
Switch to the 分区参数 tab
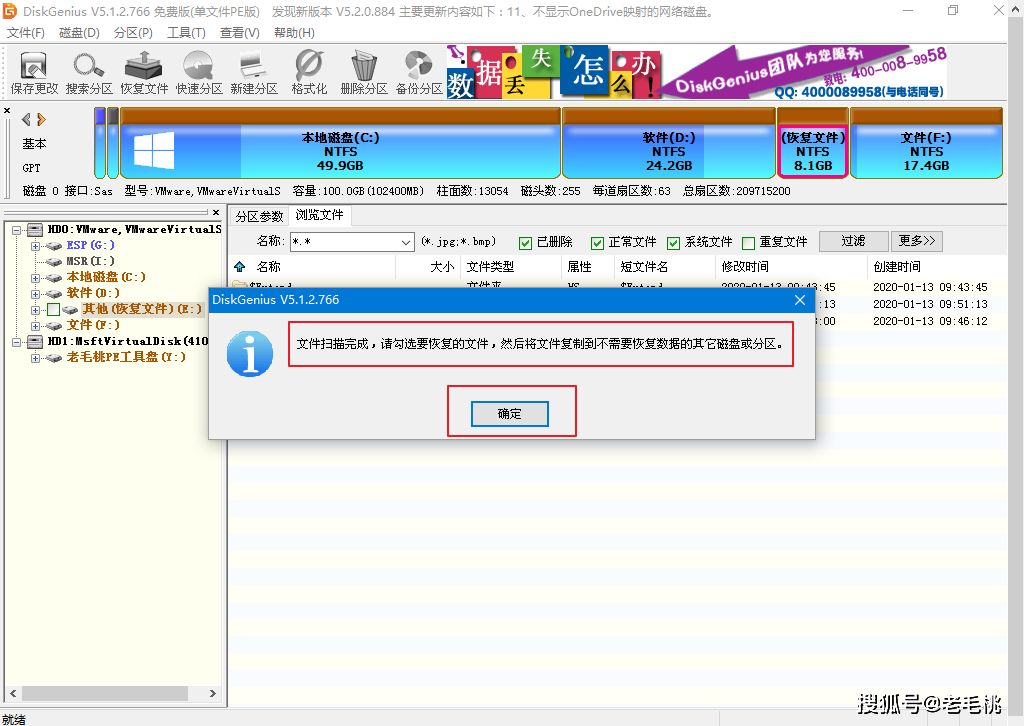pos(259,216)
